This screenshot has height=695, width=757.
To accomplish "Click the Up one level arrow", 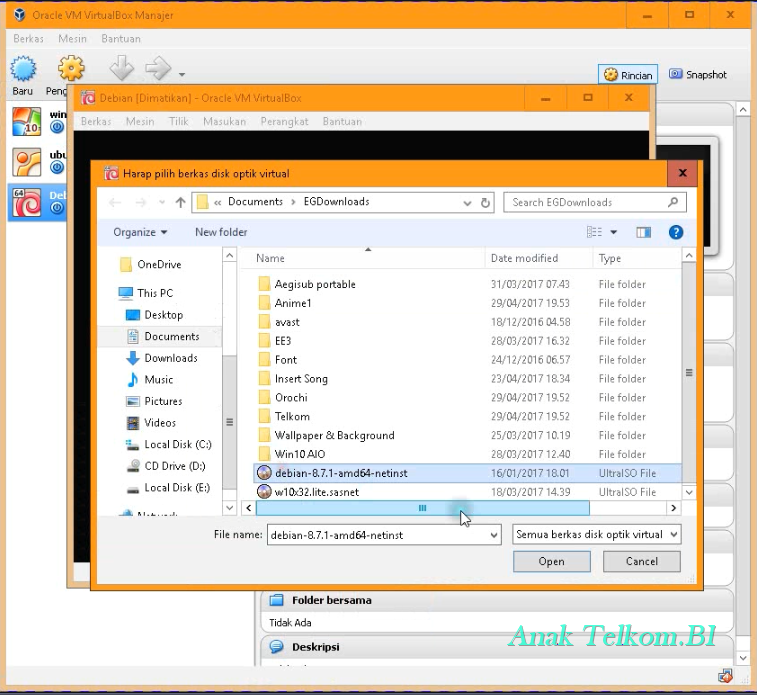I will click(x=181, y=202).
